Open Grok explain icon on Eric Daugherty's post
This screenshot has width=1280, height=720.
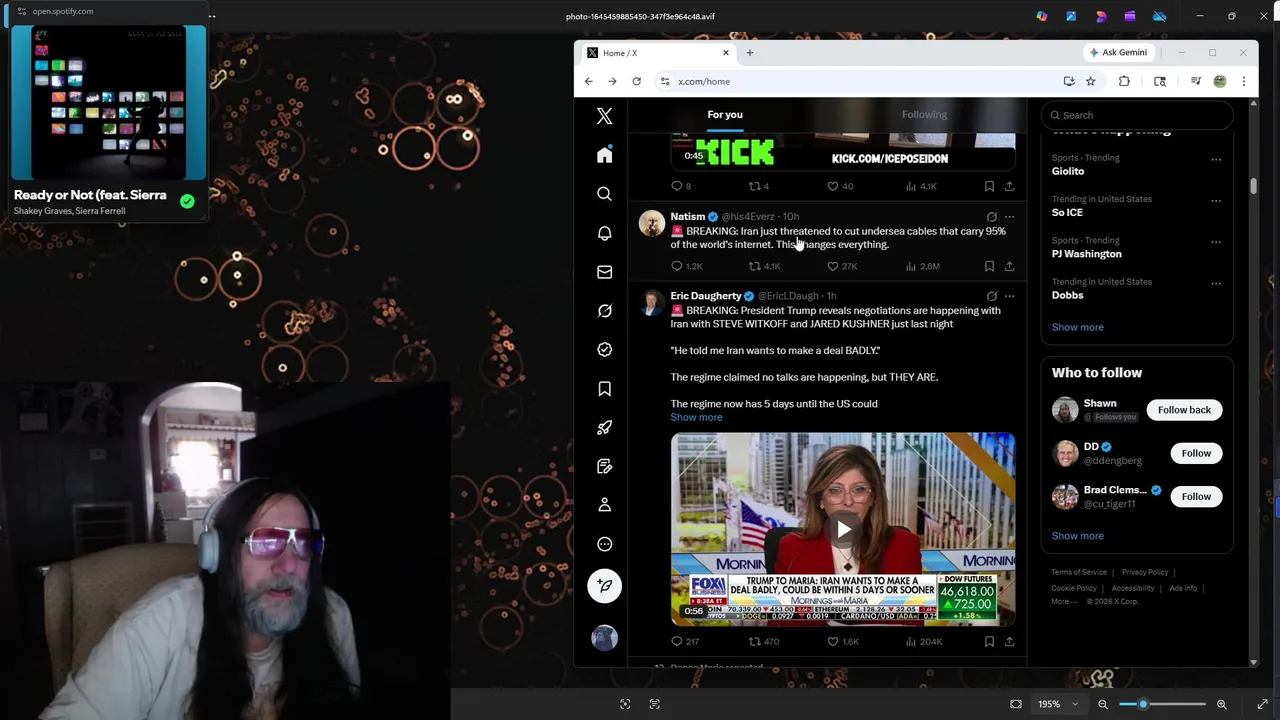pyautogui.click(x=991, y=296)
